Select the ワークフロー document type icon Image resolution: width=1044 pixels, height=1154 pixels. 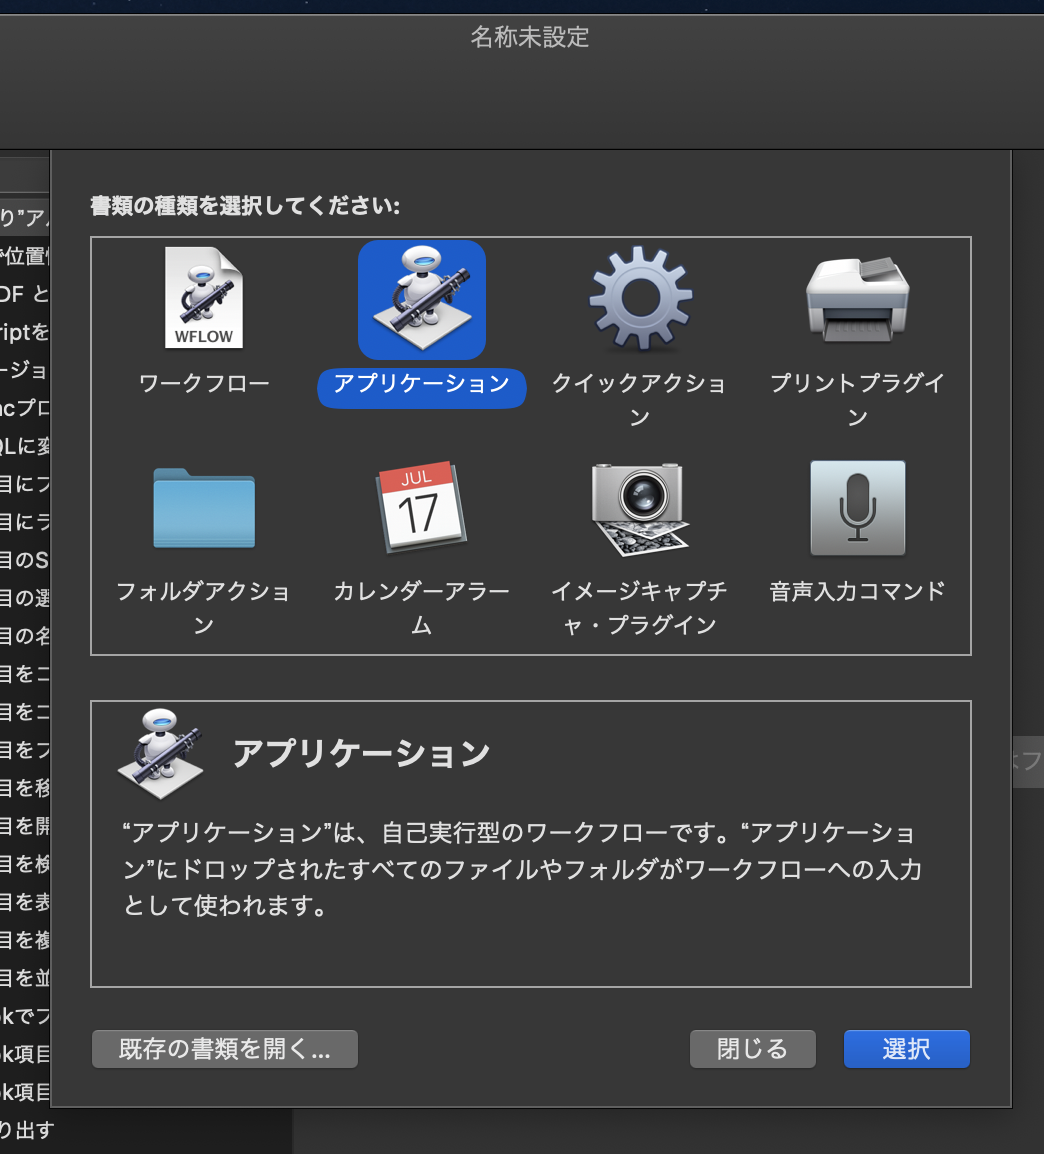(204, 297)
